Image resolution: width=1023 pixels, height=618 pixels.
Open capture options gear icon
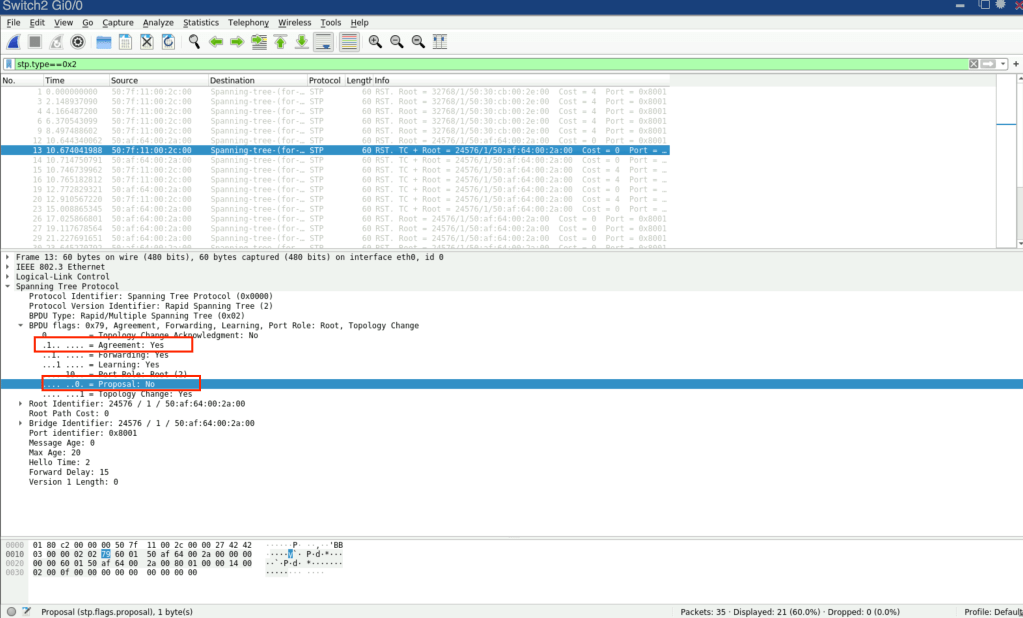78,42
